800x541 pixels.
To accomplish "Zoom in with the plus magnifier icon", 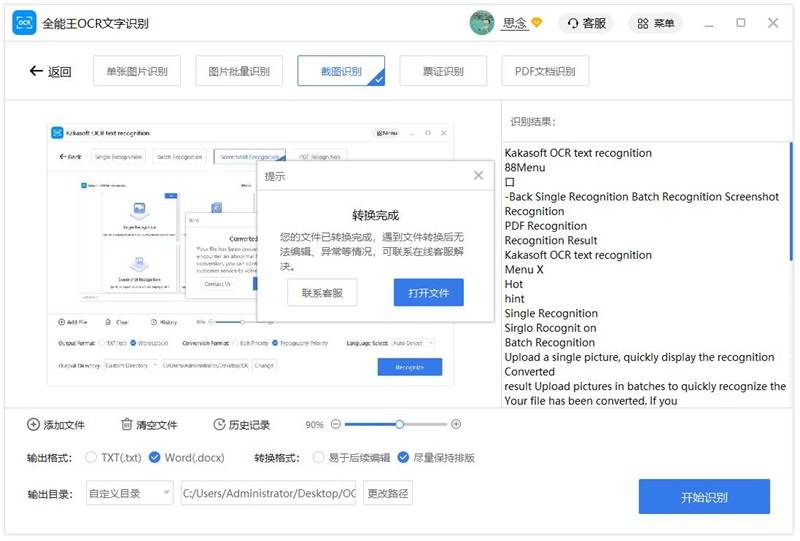I will (456, 424).
